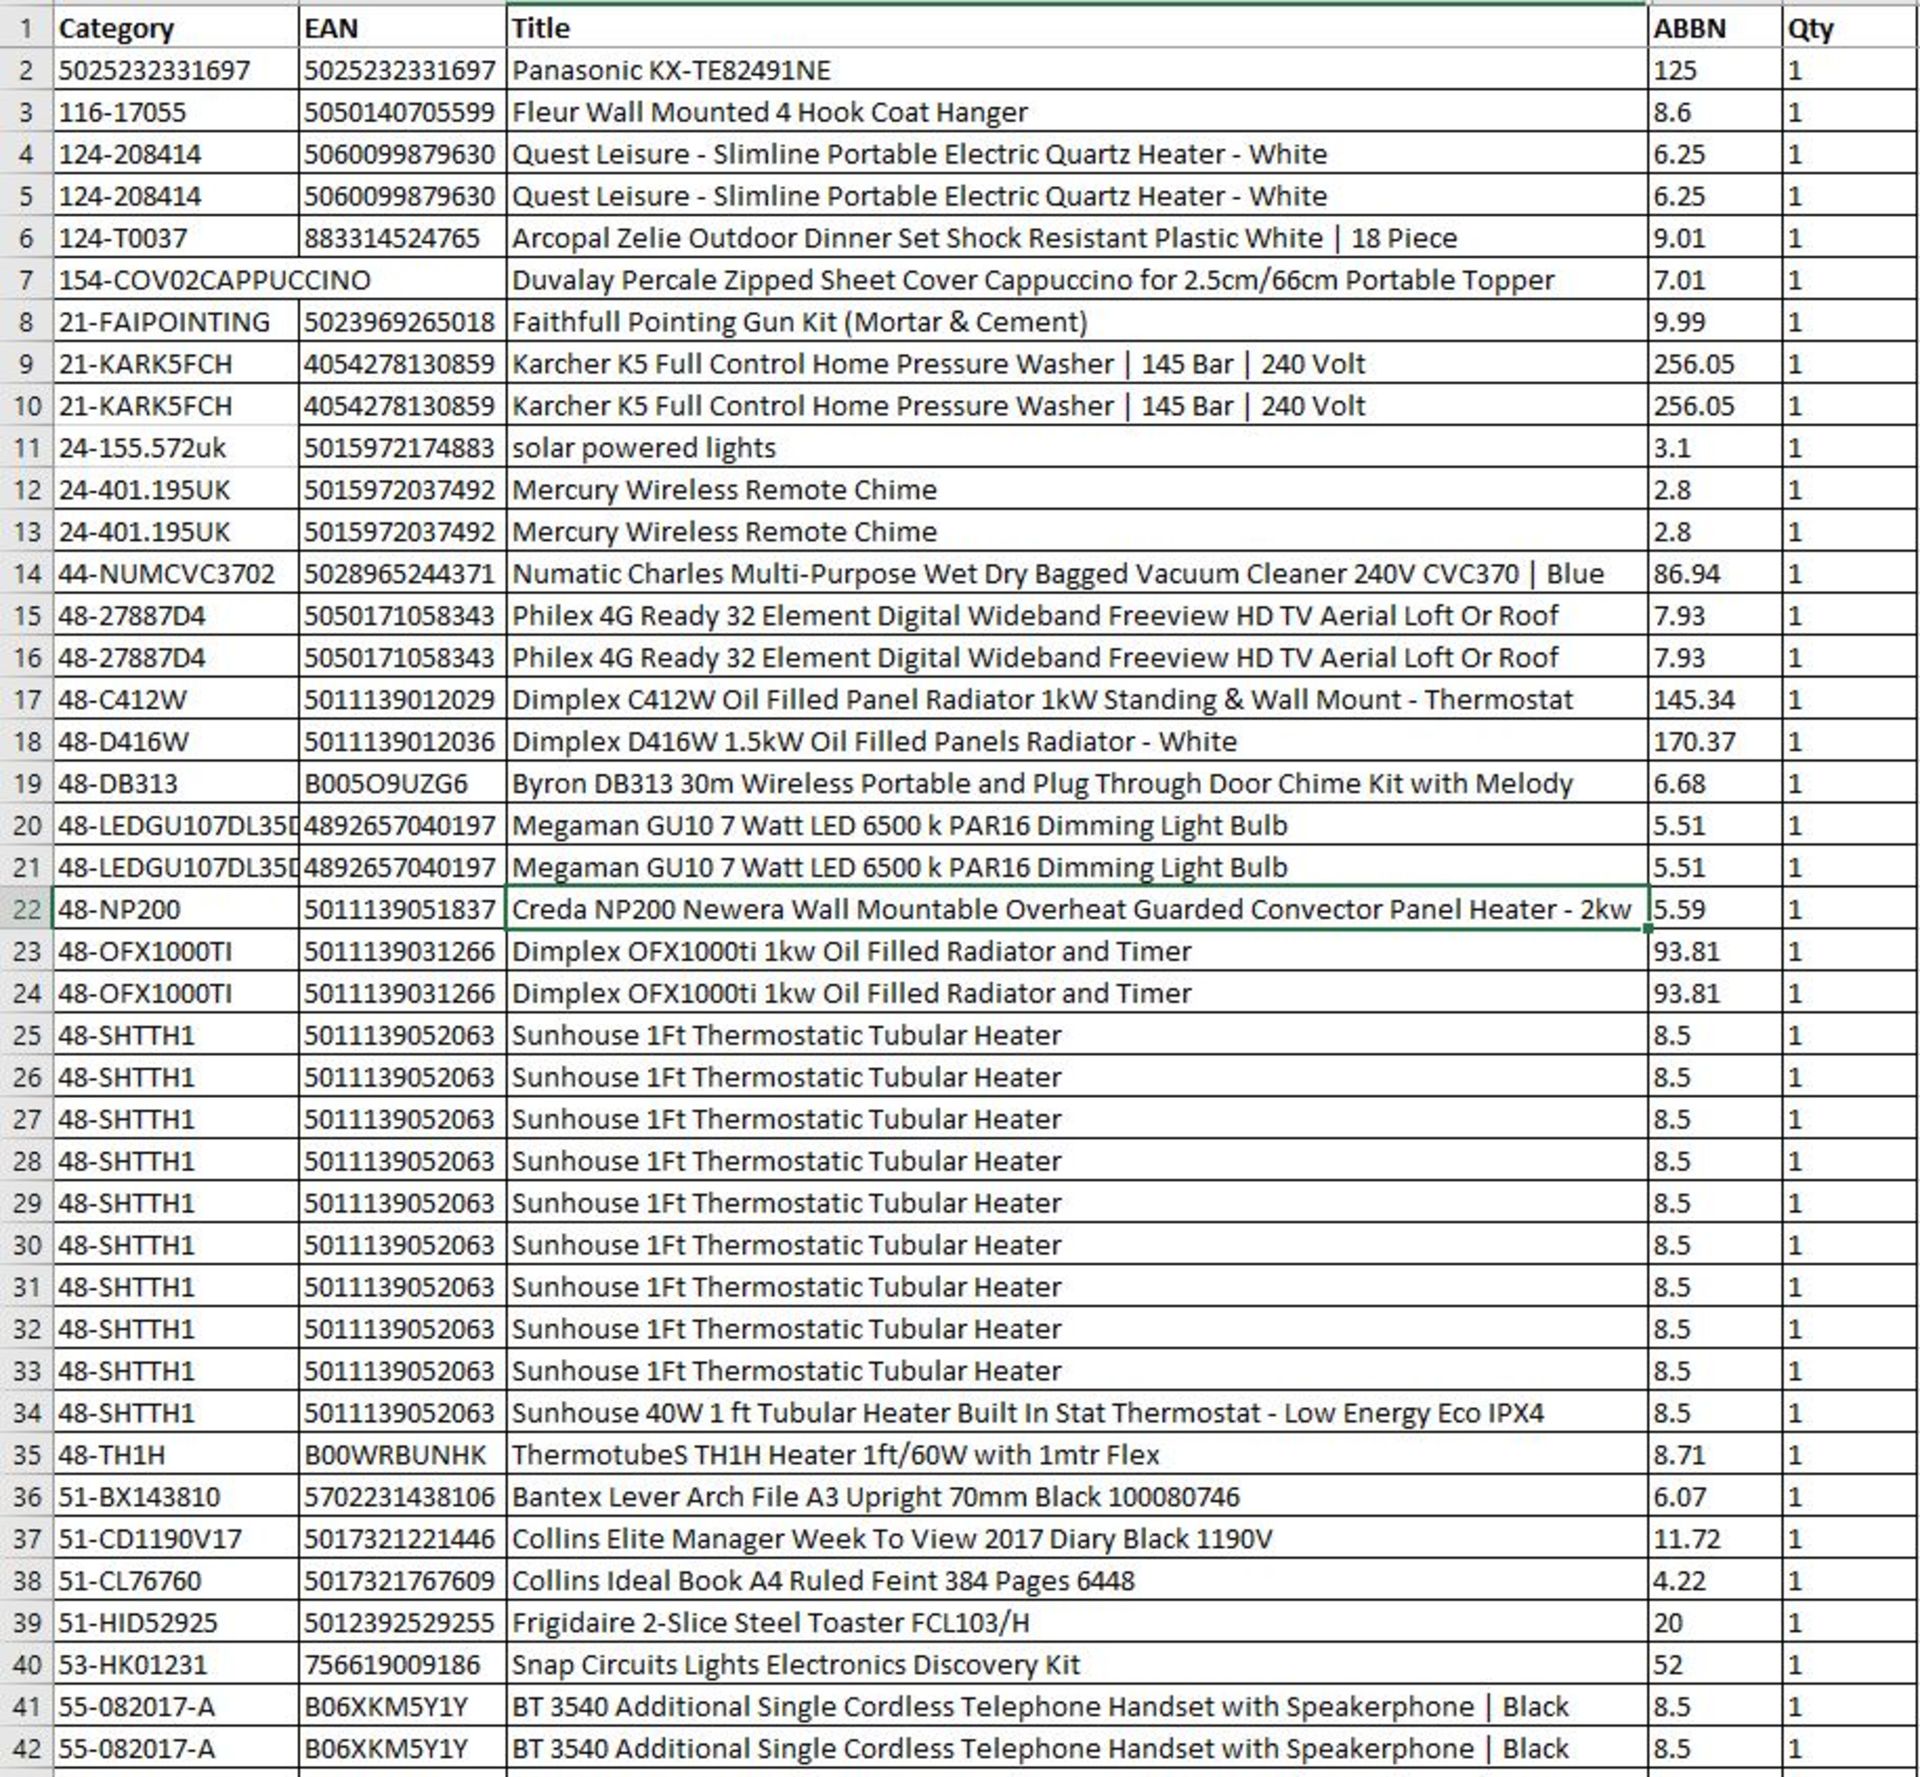Select the EAN header cell
This screenshot has width=1920, height=1777.
click(402, 28)
